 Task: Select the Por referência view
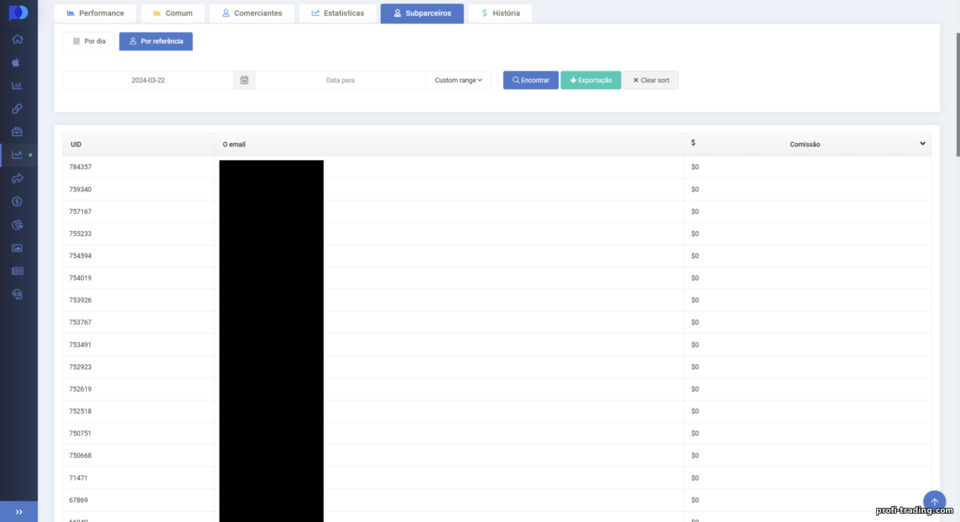(x=156, y=42)
